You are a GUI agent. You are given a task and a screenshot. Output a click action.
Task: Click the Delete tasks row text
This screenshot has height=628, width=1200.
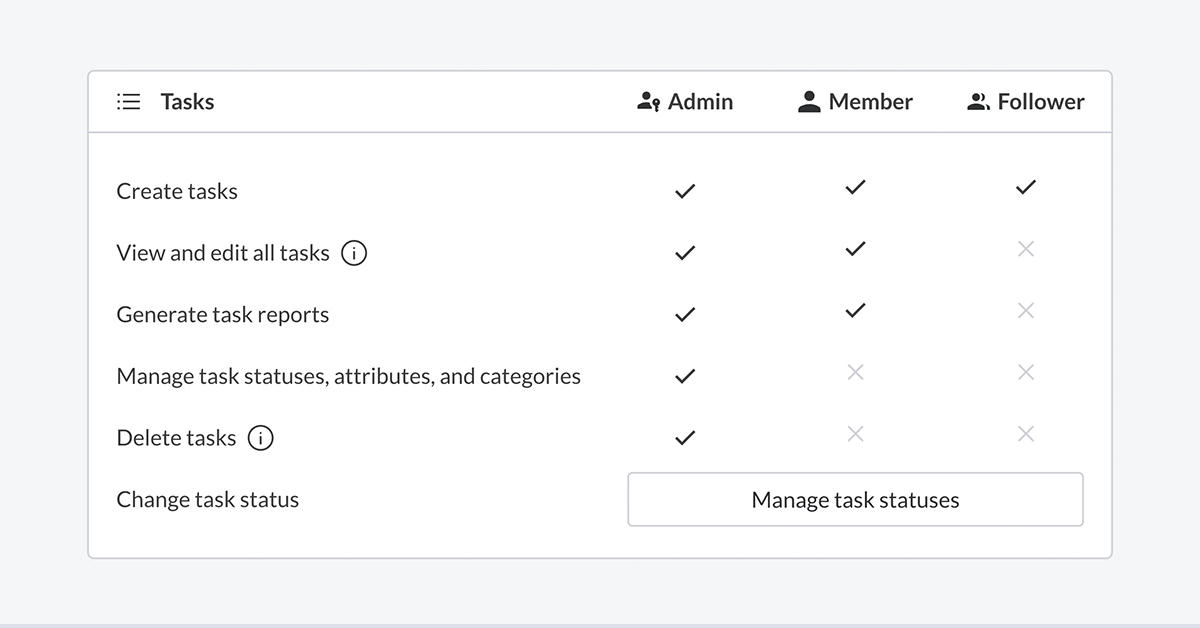[x=177, y=437]
